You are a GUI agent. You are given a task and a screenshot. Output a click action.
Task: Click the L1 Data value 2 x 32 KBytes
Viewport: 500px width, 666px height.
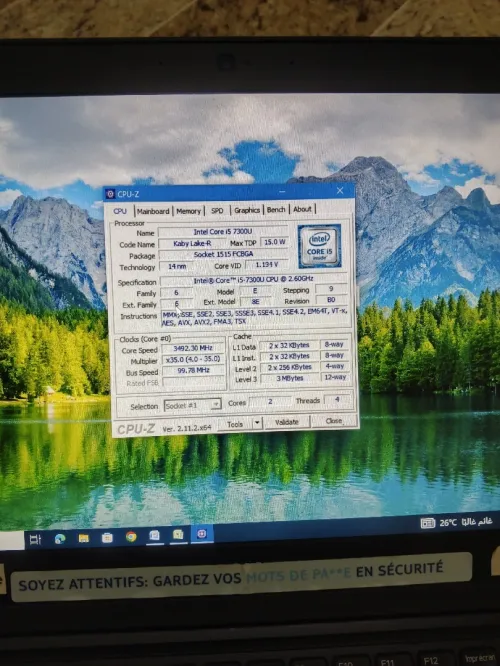pyautogui.click(x=289, y=345)
